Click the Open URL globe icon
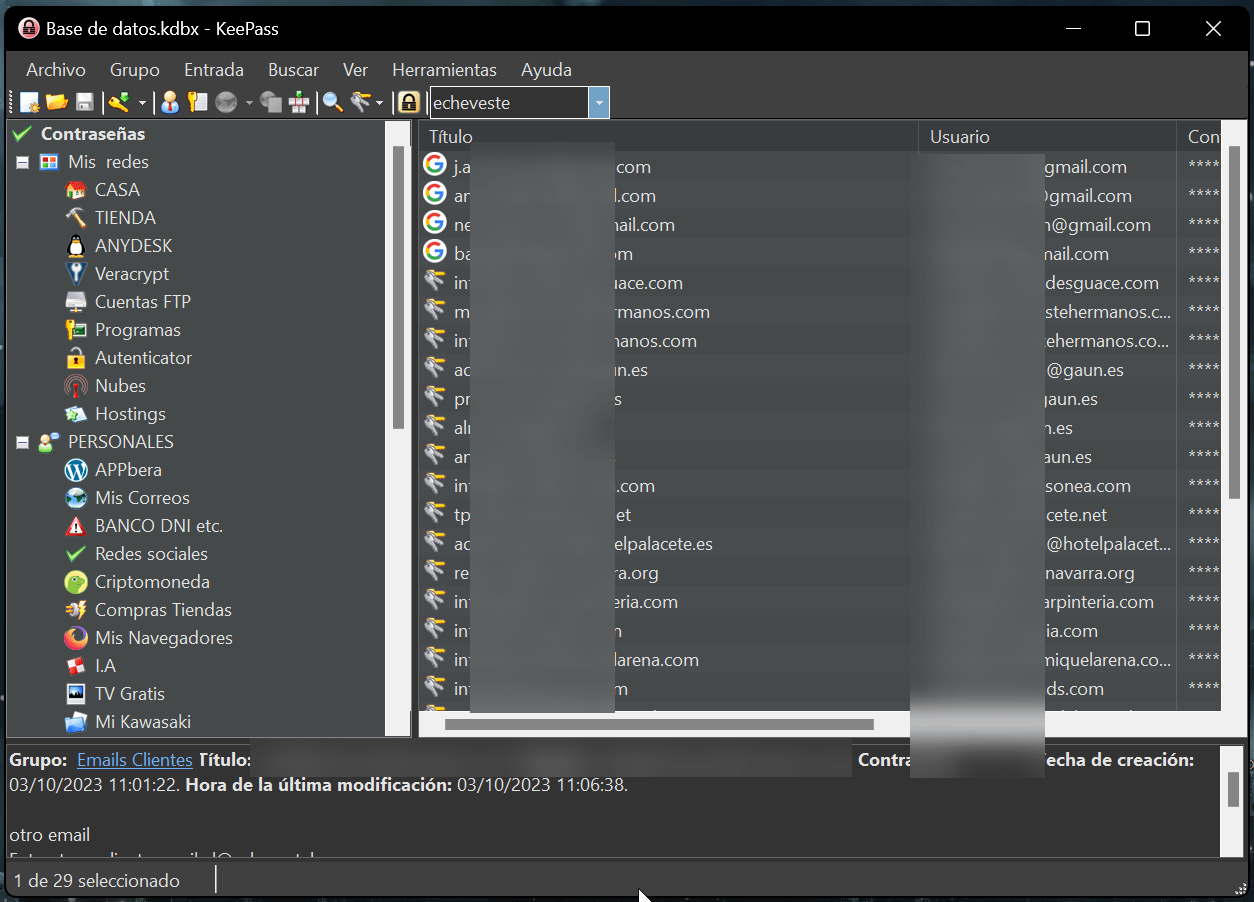This screenshot has height=902, width=1254. tap(226, 102)
